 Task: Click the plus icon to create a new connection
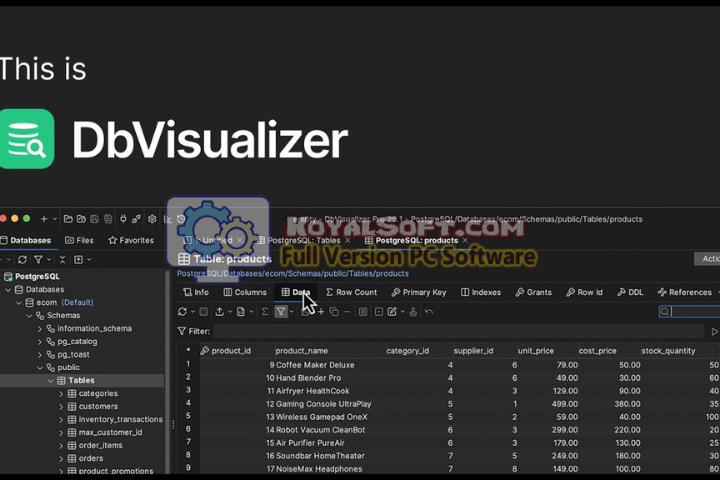point(44,219)
